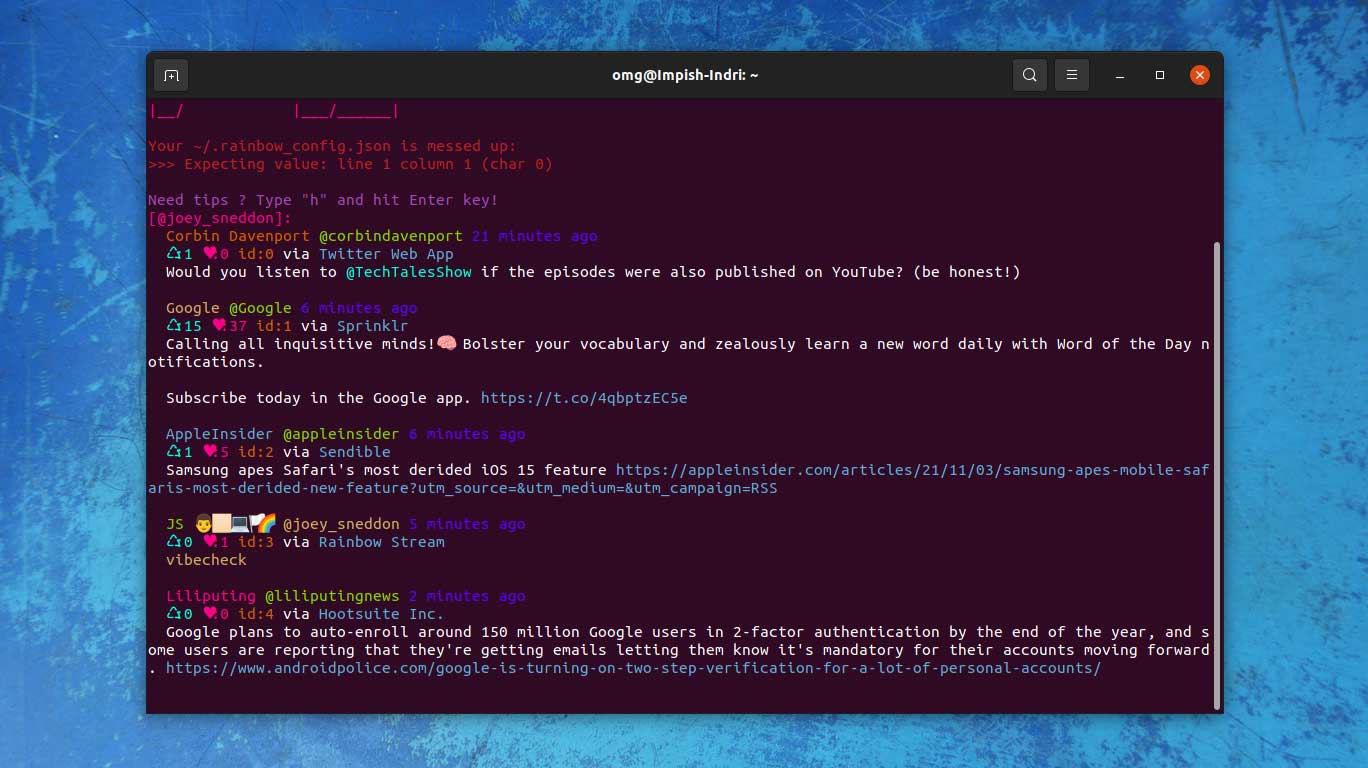Open the terminal hamburger menu
Image resolution: width=1368 pixels, height=768 pixels.
tap(1072, 75)
